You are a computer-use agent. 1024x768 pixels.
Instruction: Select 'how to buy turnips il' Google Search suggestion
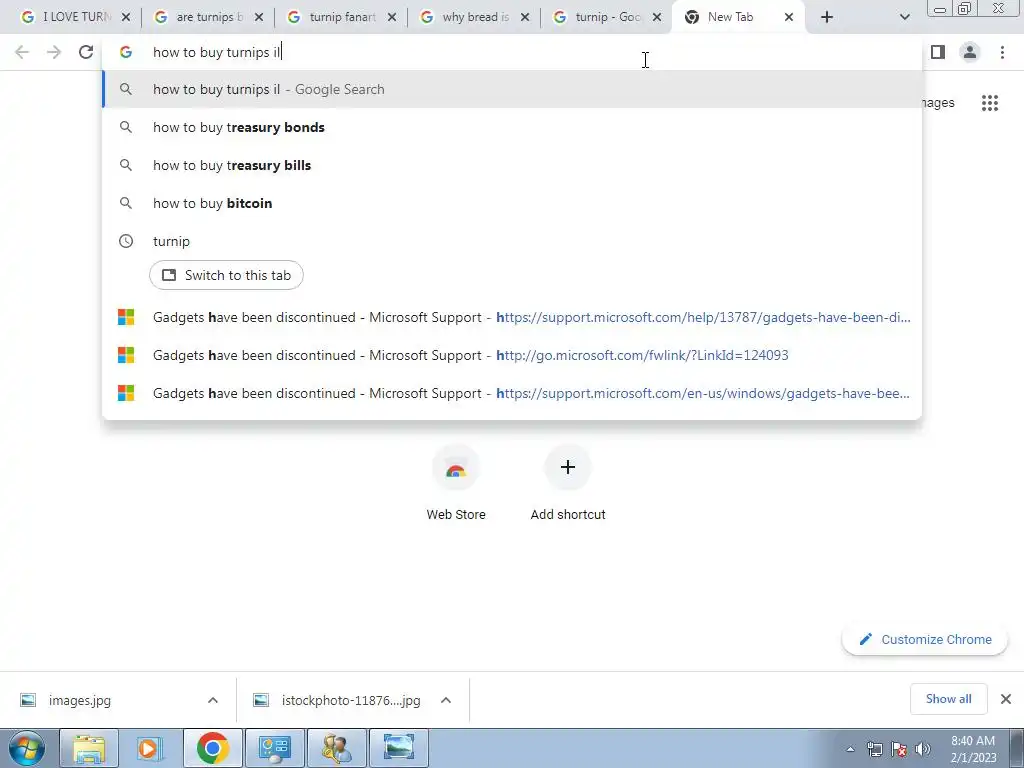pyautogui.click(x=513, y=89)
